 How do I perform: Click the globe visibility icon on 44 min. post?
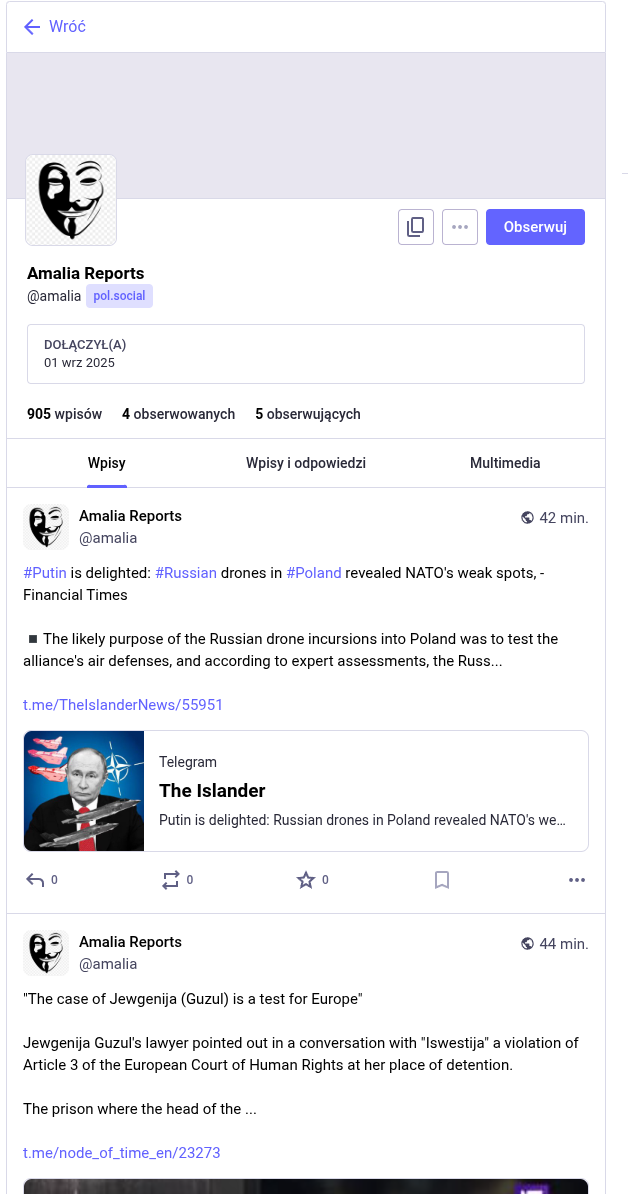[x=528, y=944]
